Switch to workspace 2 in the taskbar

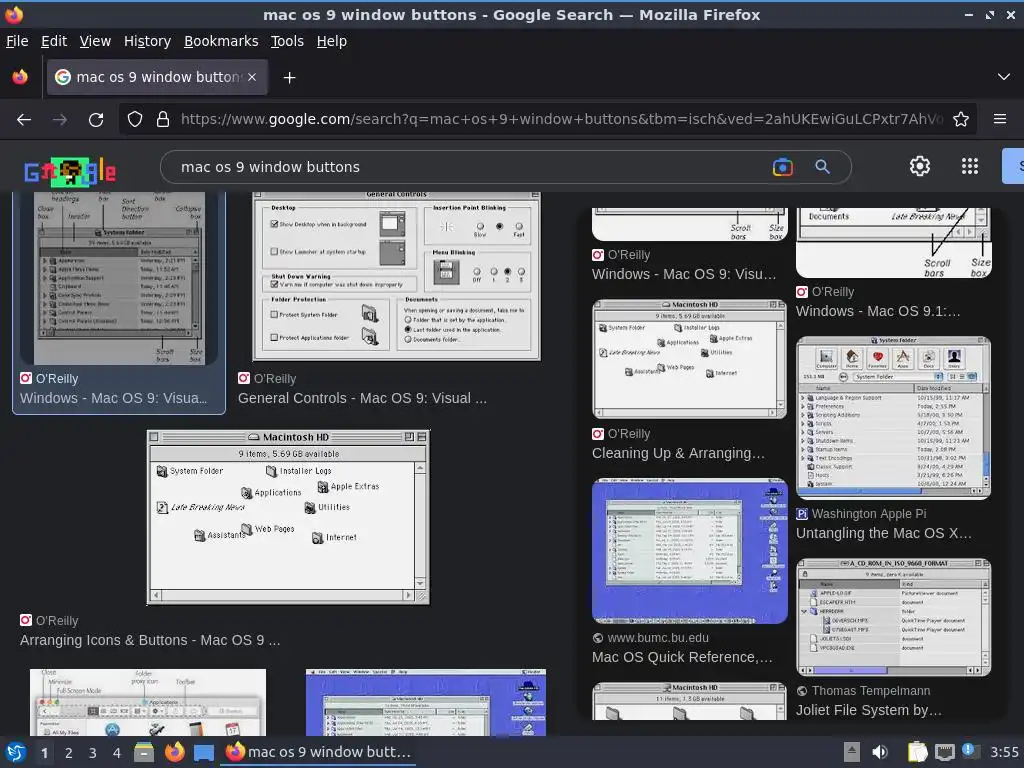[69, 753]
